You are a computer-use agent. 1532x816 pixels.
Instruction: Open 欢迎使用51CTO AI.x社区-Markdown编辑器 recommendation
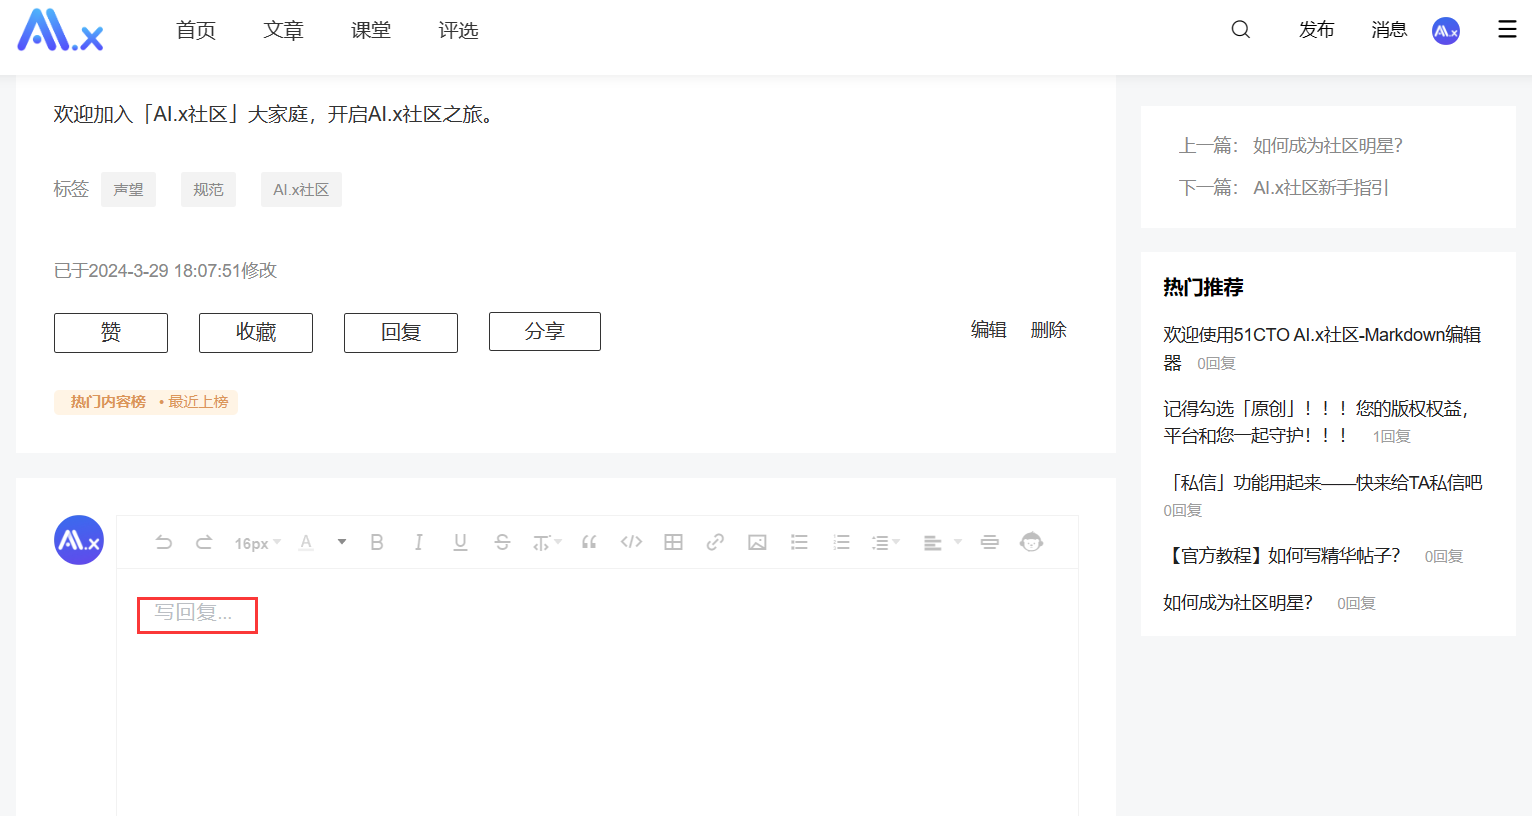[1322, 348]
